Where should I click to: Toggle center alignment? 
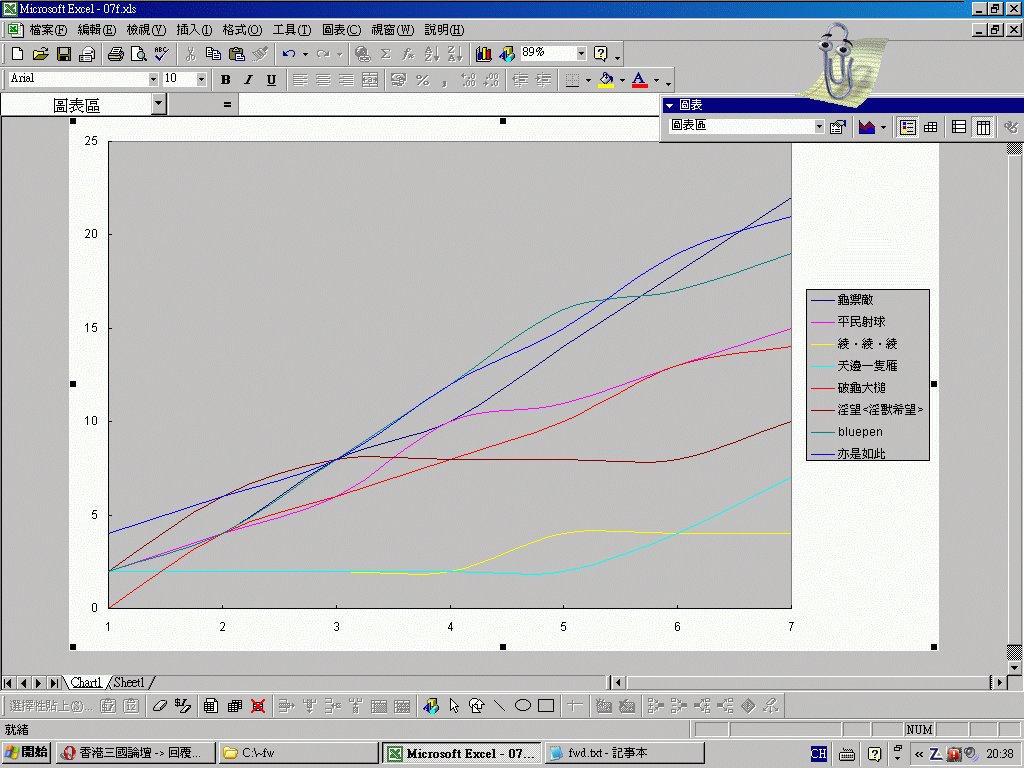coord(323,80)
